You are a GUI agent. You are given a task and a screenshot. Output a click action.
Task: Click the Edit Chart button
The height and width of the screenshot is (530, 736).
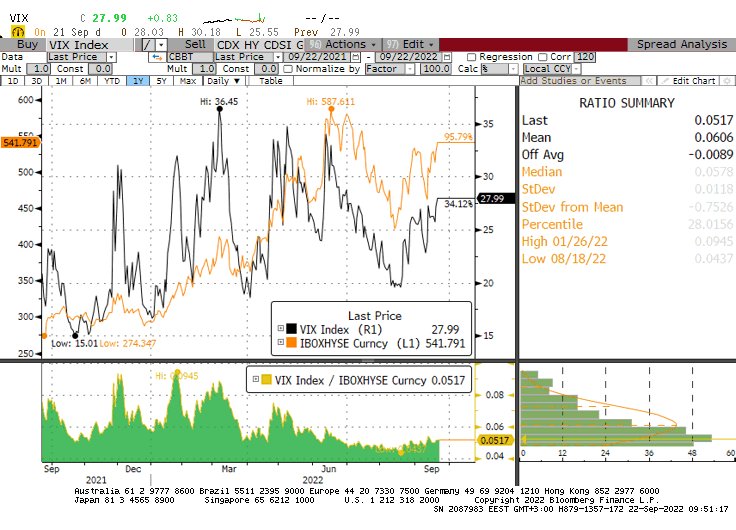coord(689,81)
